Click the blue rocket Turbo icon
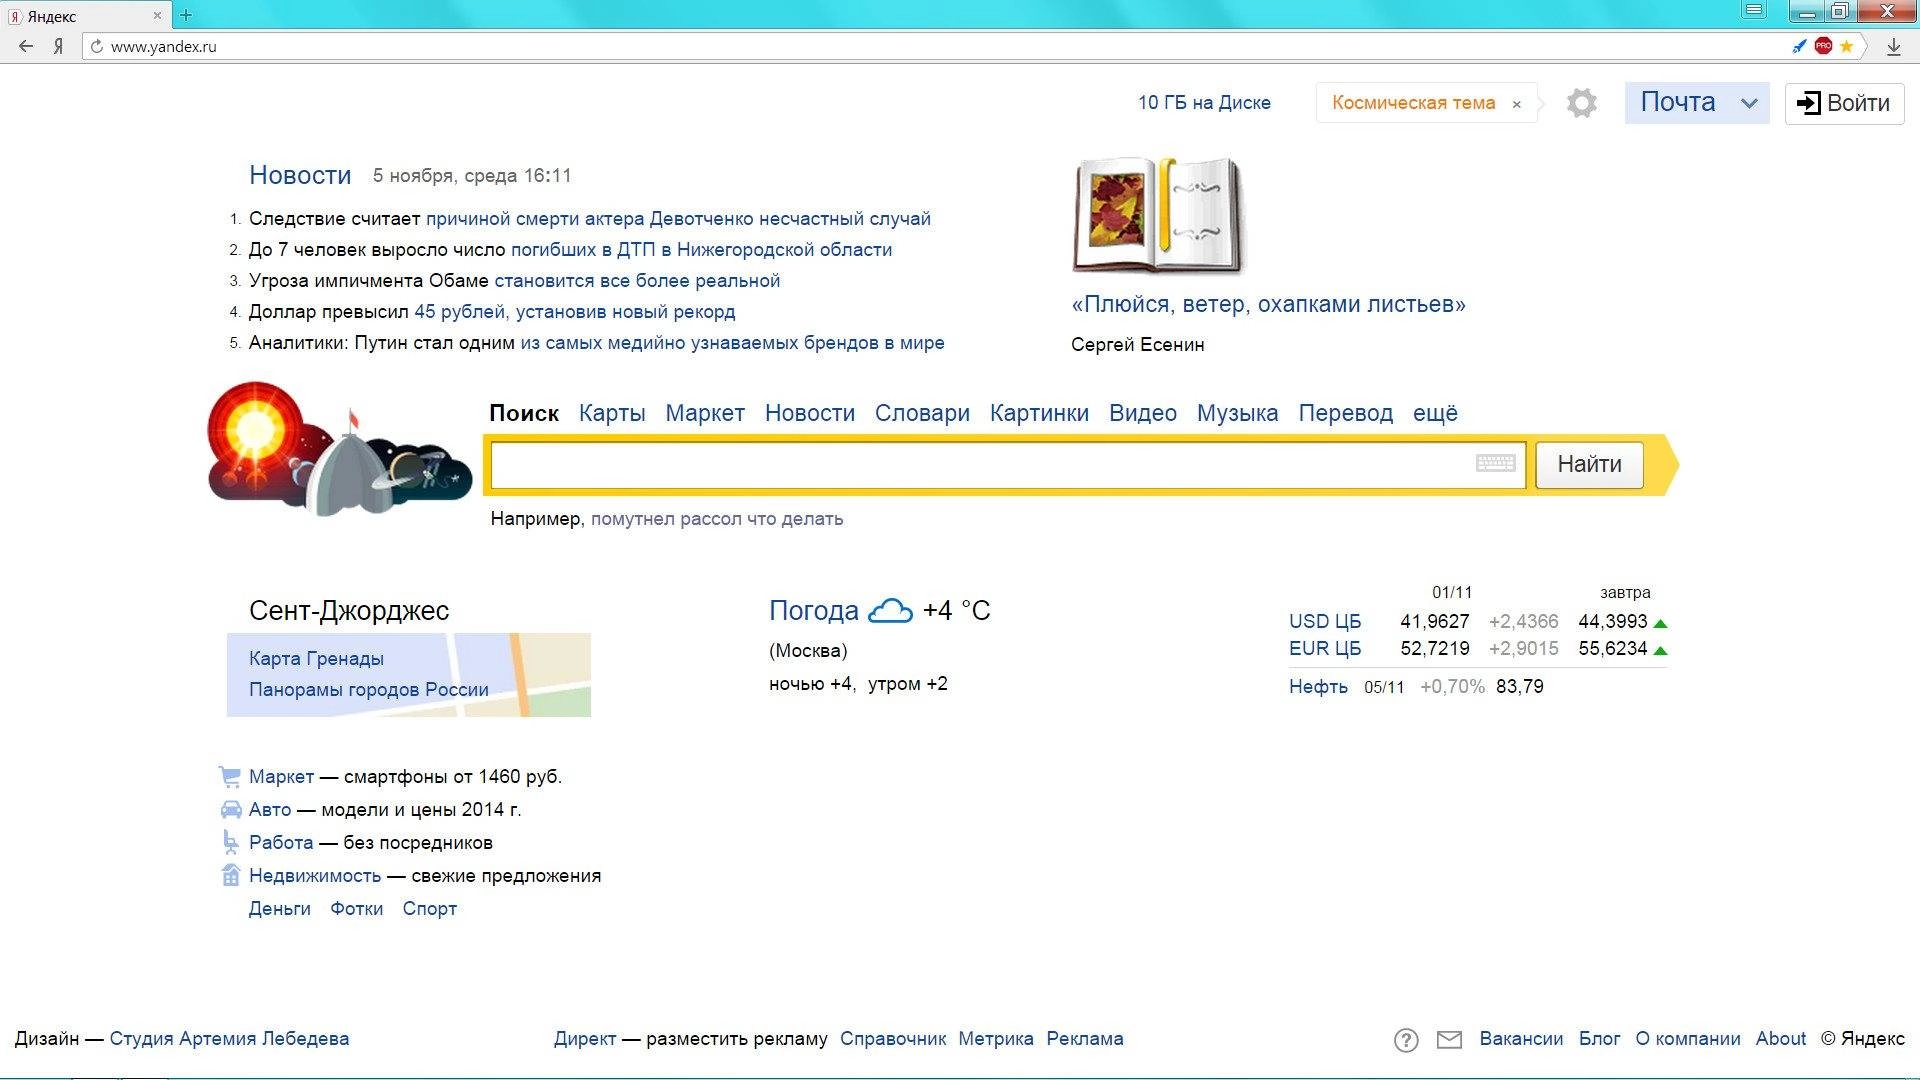 pos(1799,46)
